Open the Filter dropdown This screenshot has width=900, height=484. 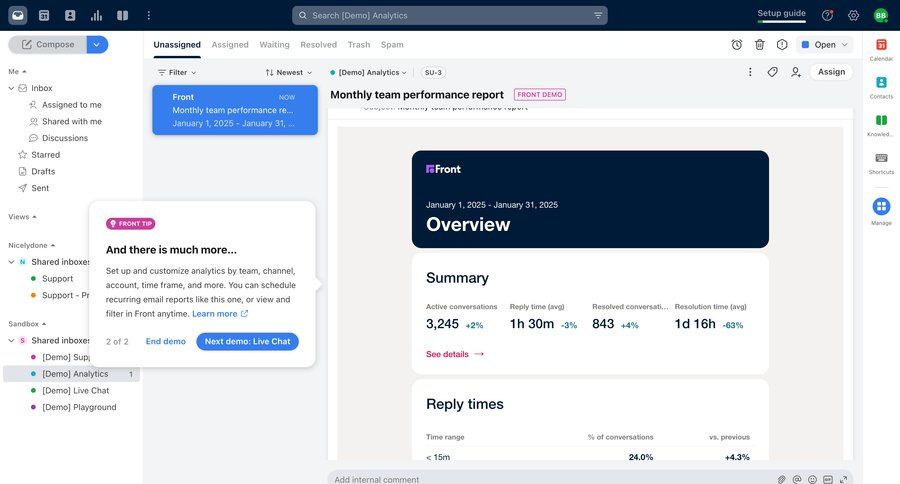click(177, 72)
